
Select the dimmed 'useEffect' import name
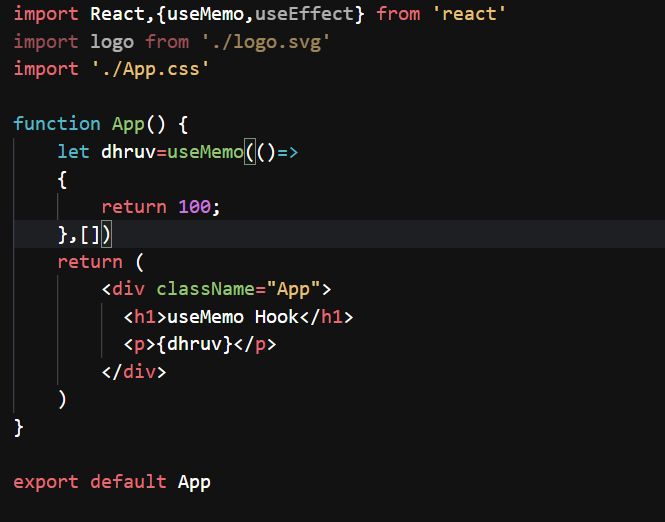tap(304, 14)
